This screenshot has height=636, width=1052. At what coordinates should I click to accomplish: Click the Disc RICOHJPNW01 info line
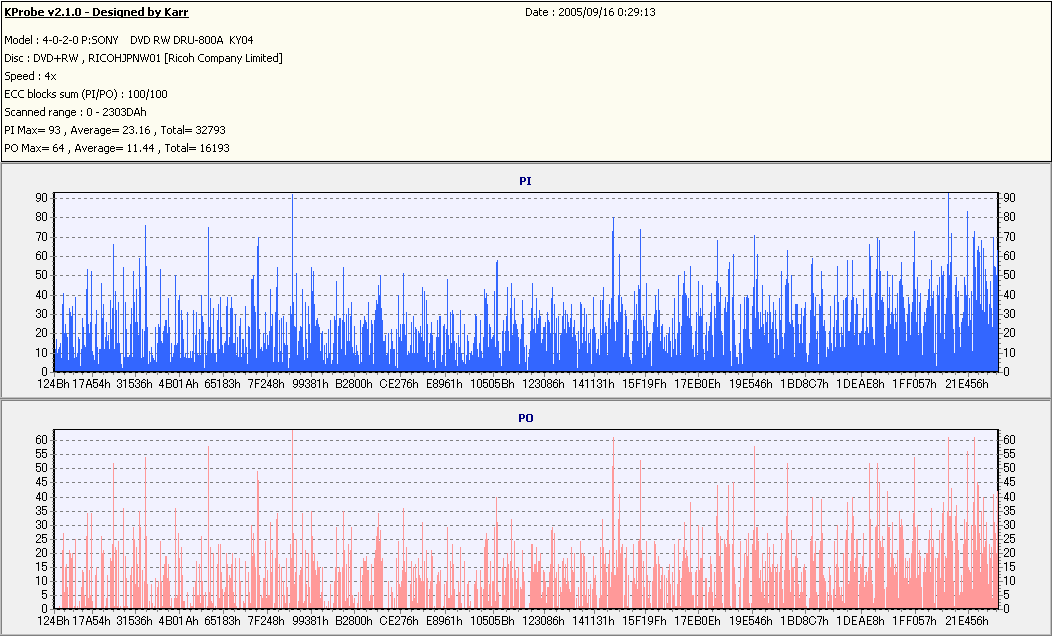143,58
